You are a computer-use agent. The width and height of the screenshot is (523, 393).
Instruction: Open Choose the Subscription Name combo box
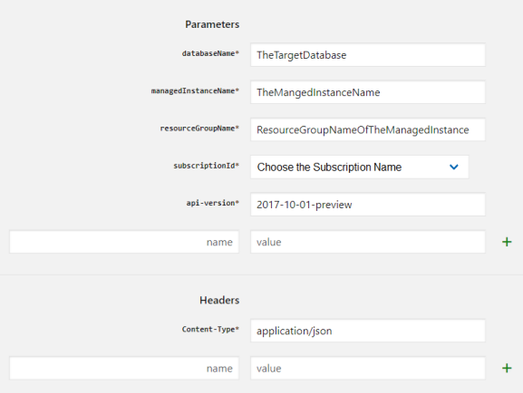tap(360, 167)
